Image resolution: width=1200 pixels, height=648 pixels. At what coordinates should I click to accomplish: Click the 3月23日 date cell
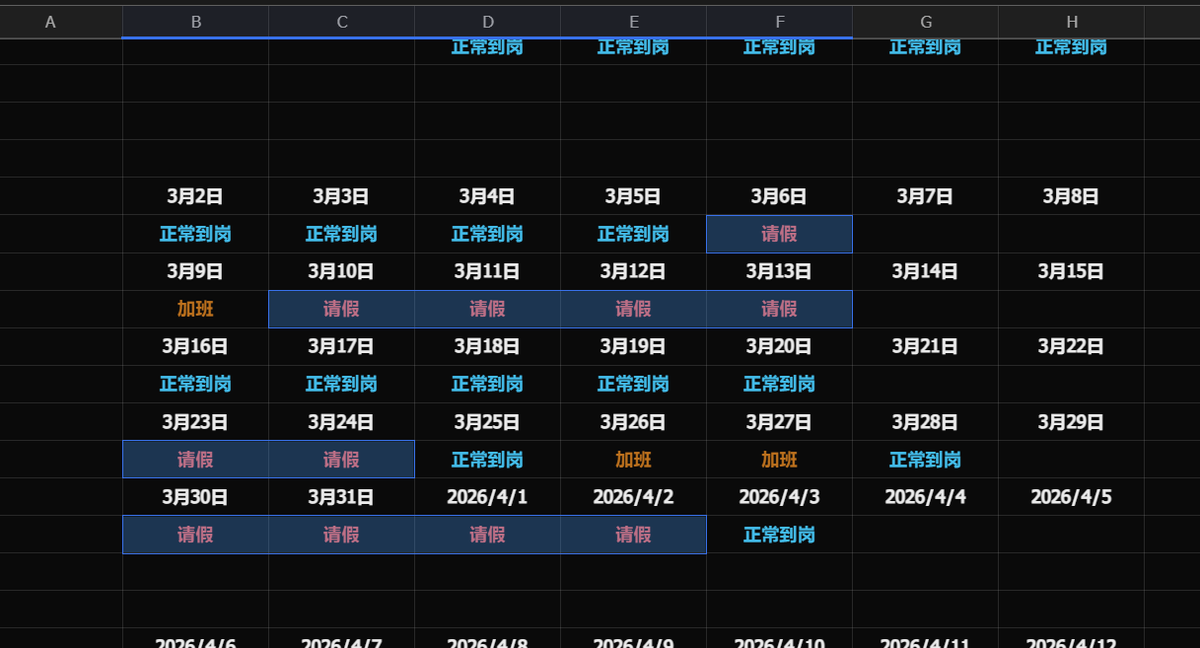pos(196,422)
